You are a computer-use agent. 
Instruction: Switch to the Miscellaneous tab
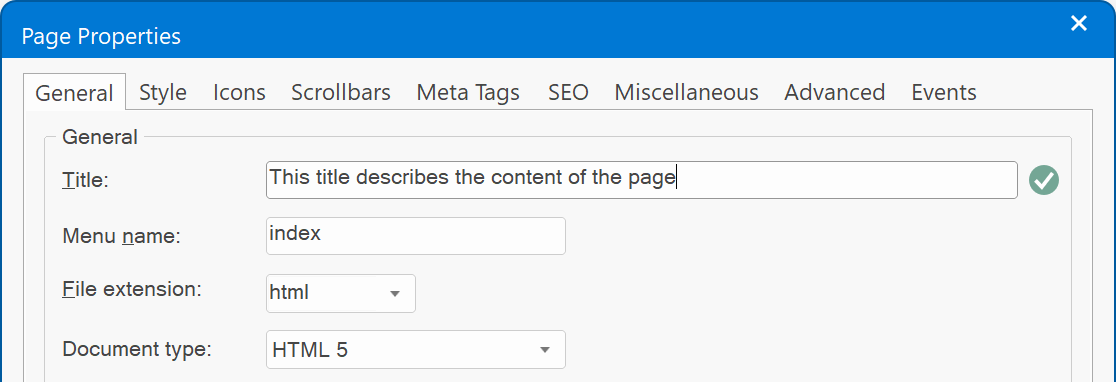coord(686,92)
